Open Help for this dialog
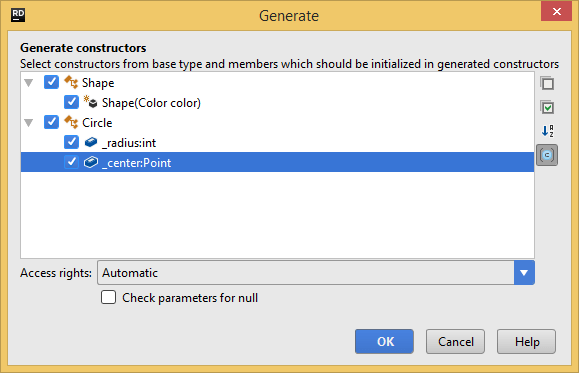The height and width of the screenshot is (373, 579). pos(526,342)
